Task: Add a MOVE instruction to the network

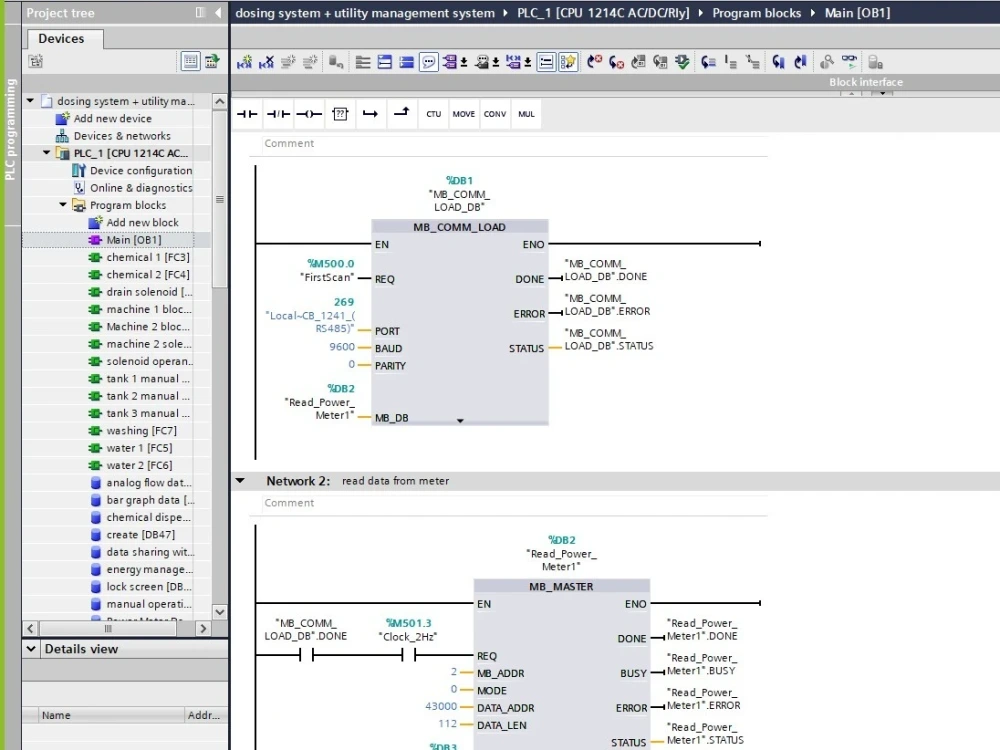Action: coord(463,113)
